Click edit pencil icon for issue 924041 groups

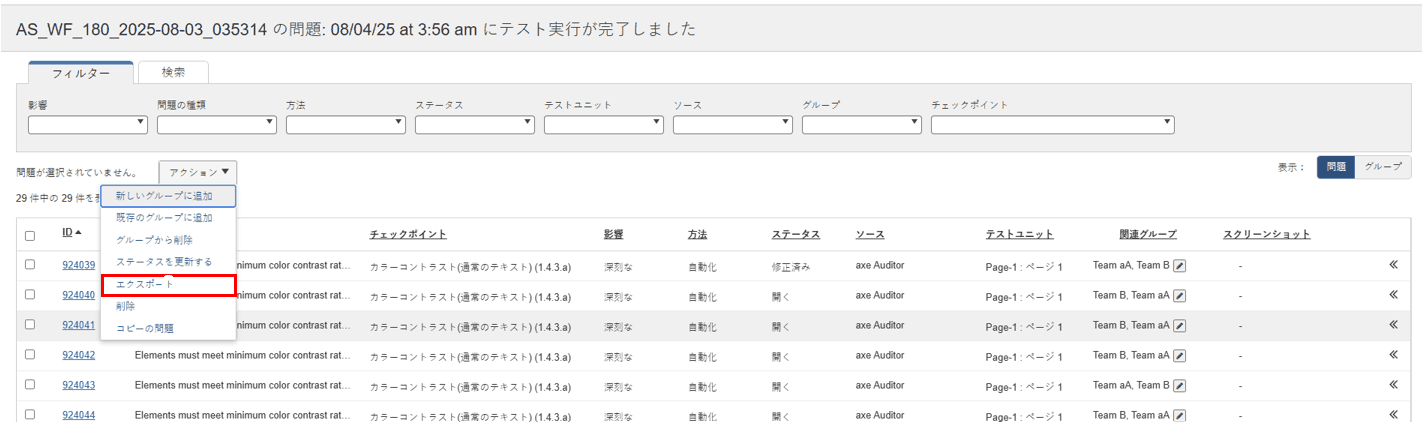1179,325
